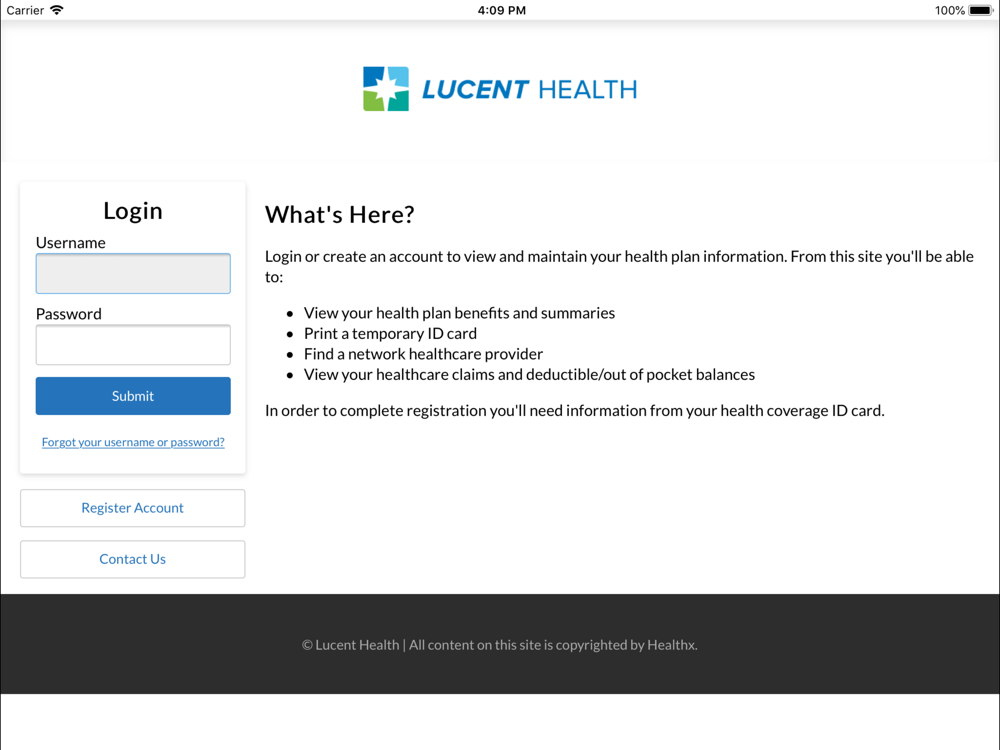Click the Login heading
This screenshot has height=750, width=1000.
tap(133, 210)
